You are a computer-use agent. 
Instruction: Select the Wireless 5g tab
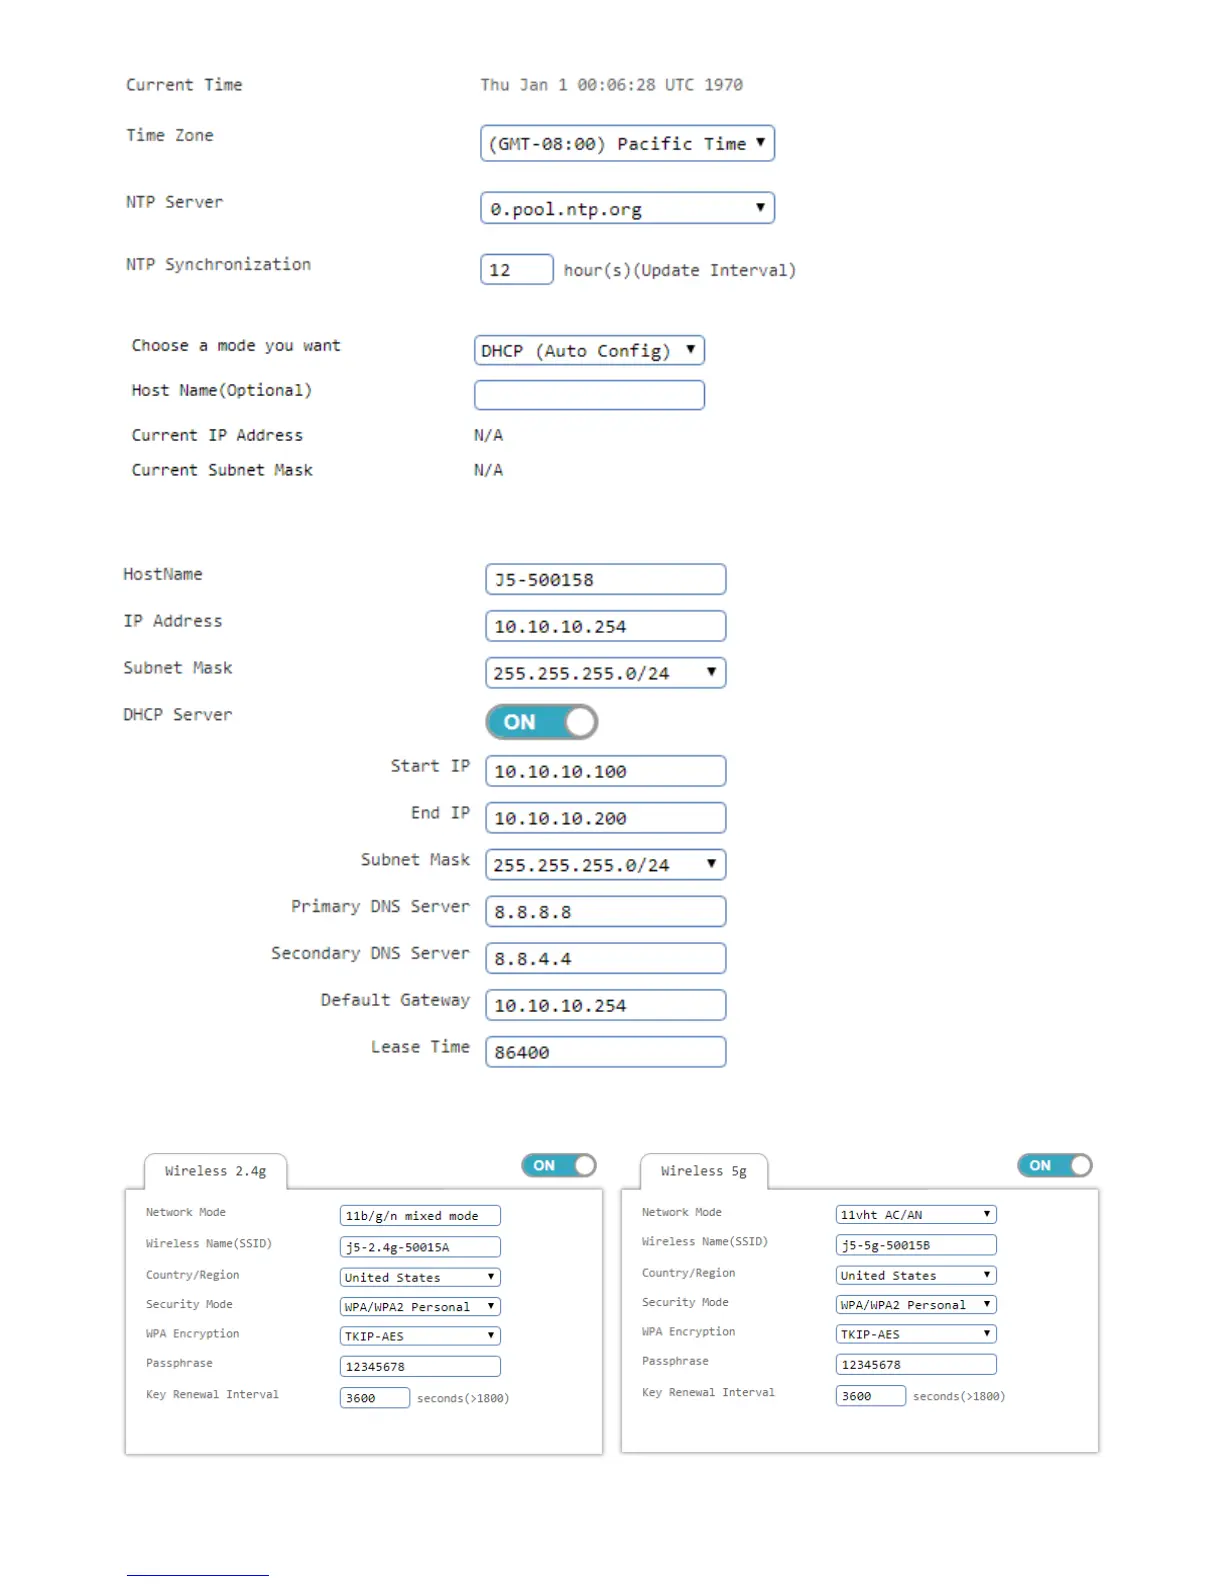[x=704, y=1171]
